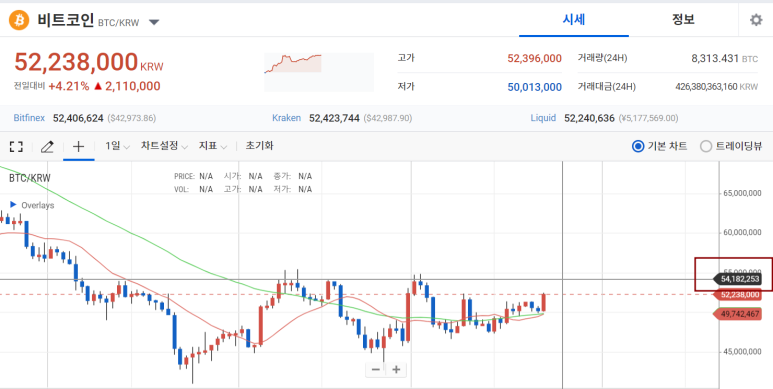
Task: Click the large 52,238,000 price
Action: coord(76,62)
